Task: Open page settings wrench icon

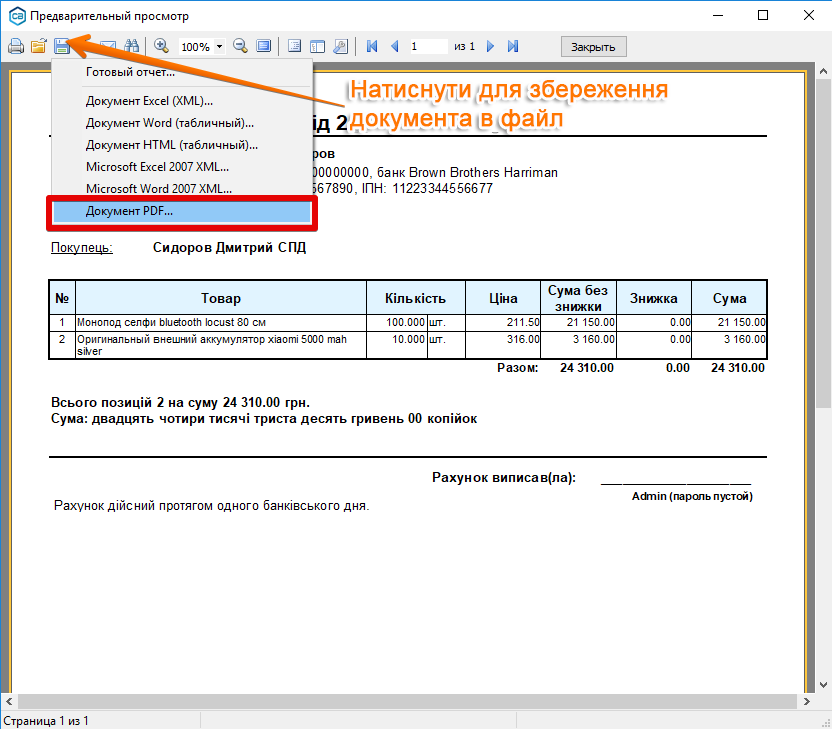Action: tap(340, 46)
